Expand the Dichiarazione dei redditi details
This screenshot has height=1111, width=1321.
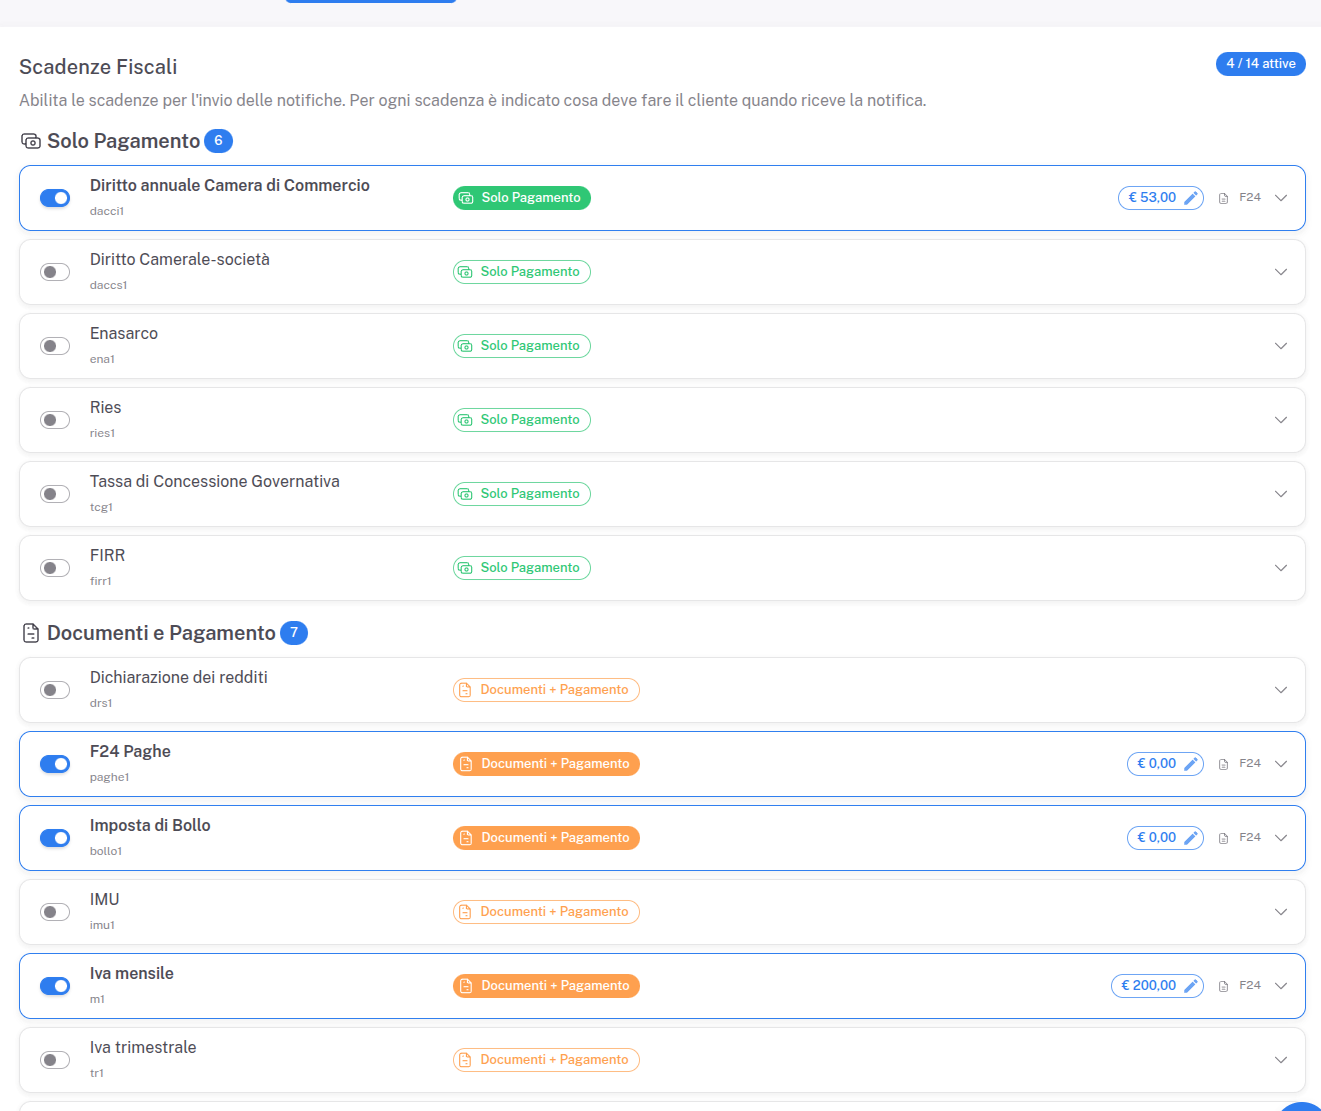tap(1281, 689)
